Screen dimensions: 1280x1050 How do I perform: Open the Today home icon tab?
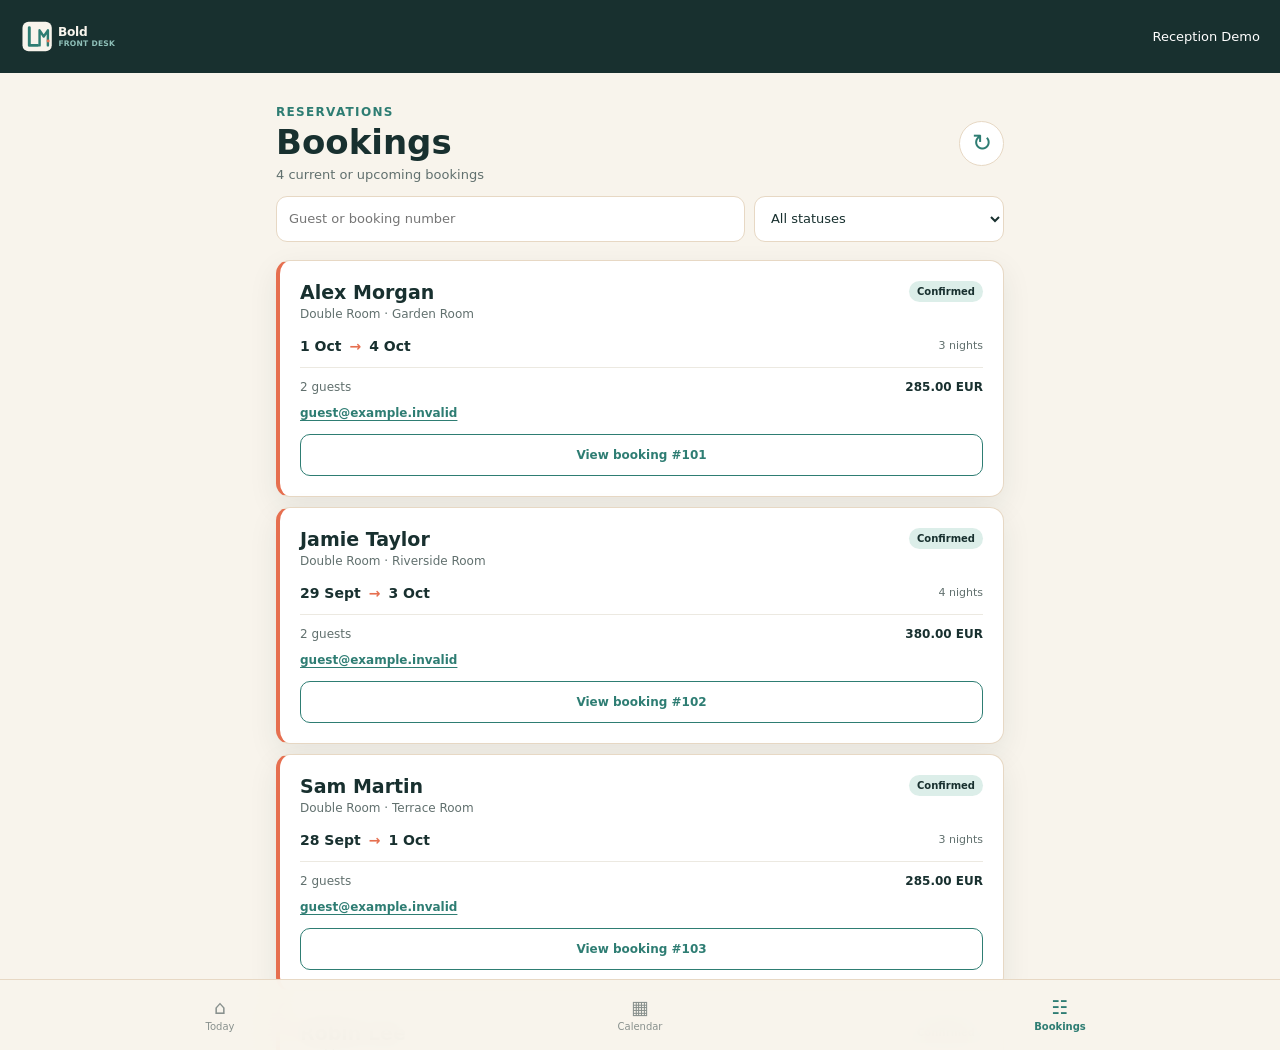(x=220, y=1015)
